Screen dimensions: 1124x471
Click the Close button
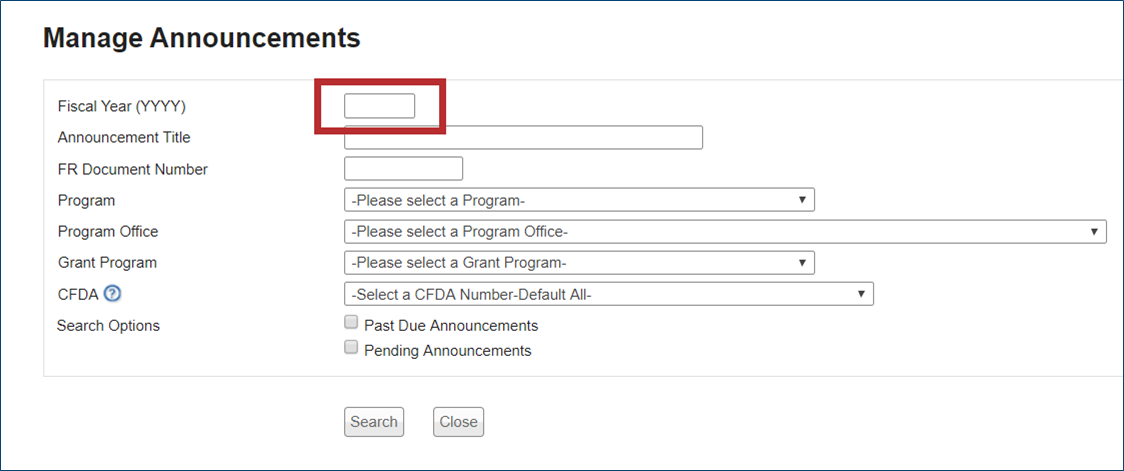(x=458, y=422)
